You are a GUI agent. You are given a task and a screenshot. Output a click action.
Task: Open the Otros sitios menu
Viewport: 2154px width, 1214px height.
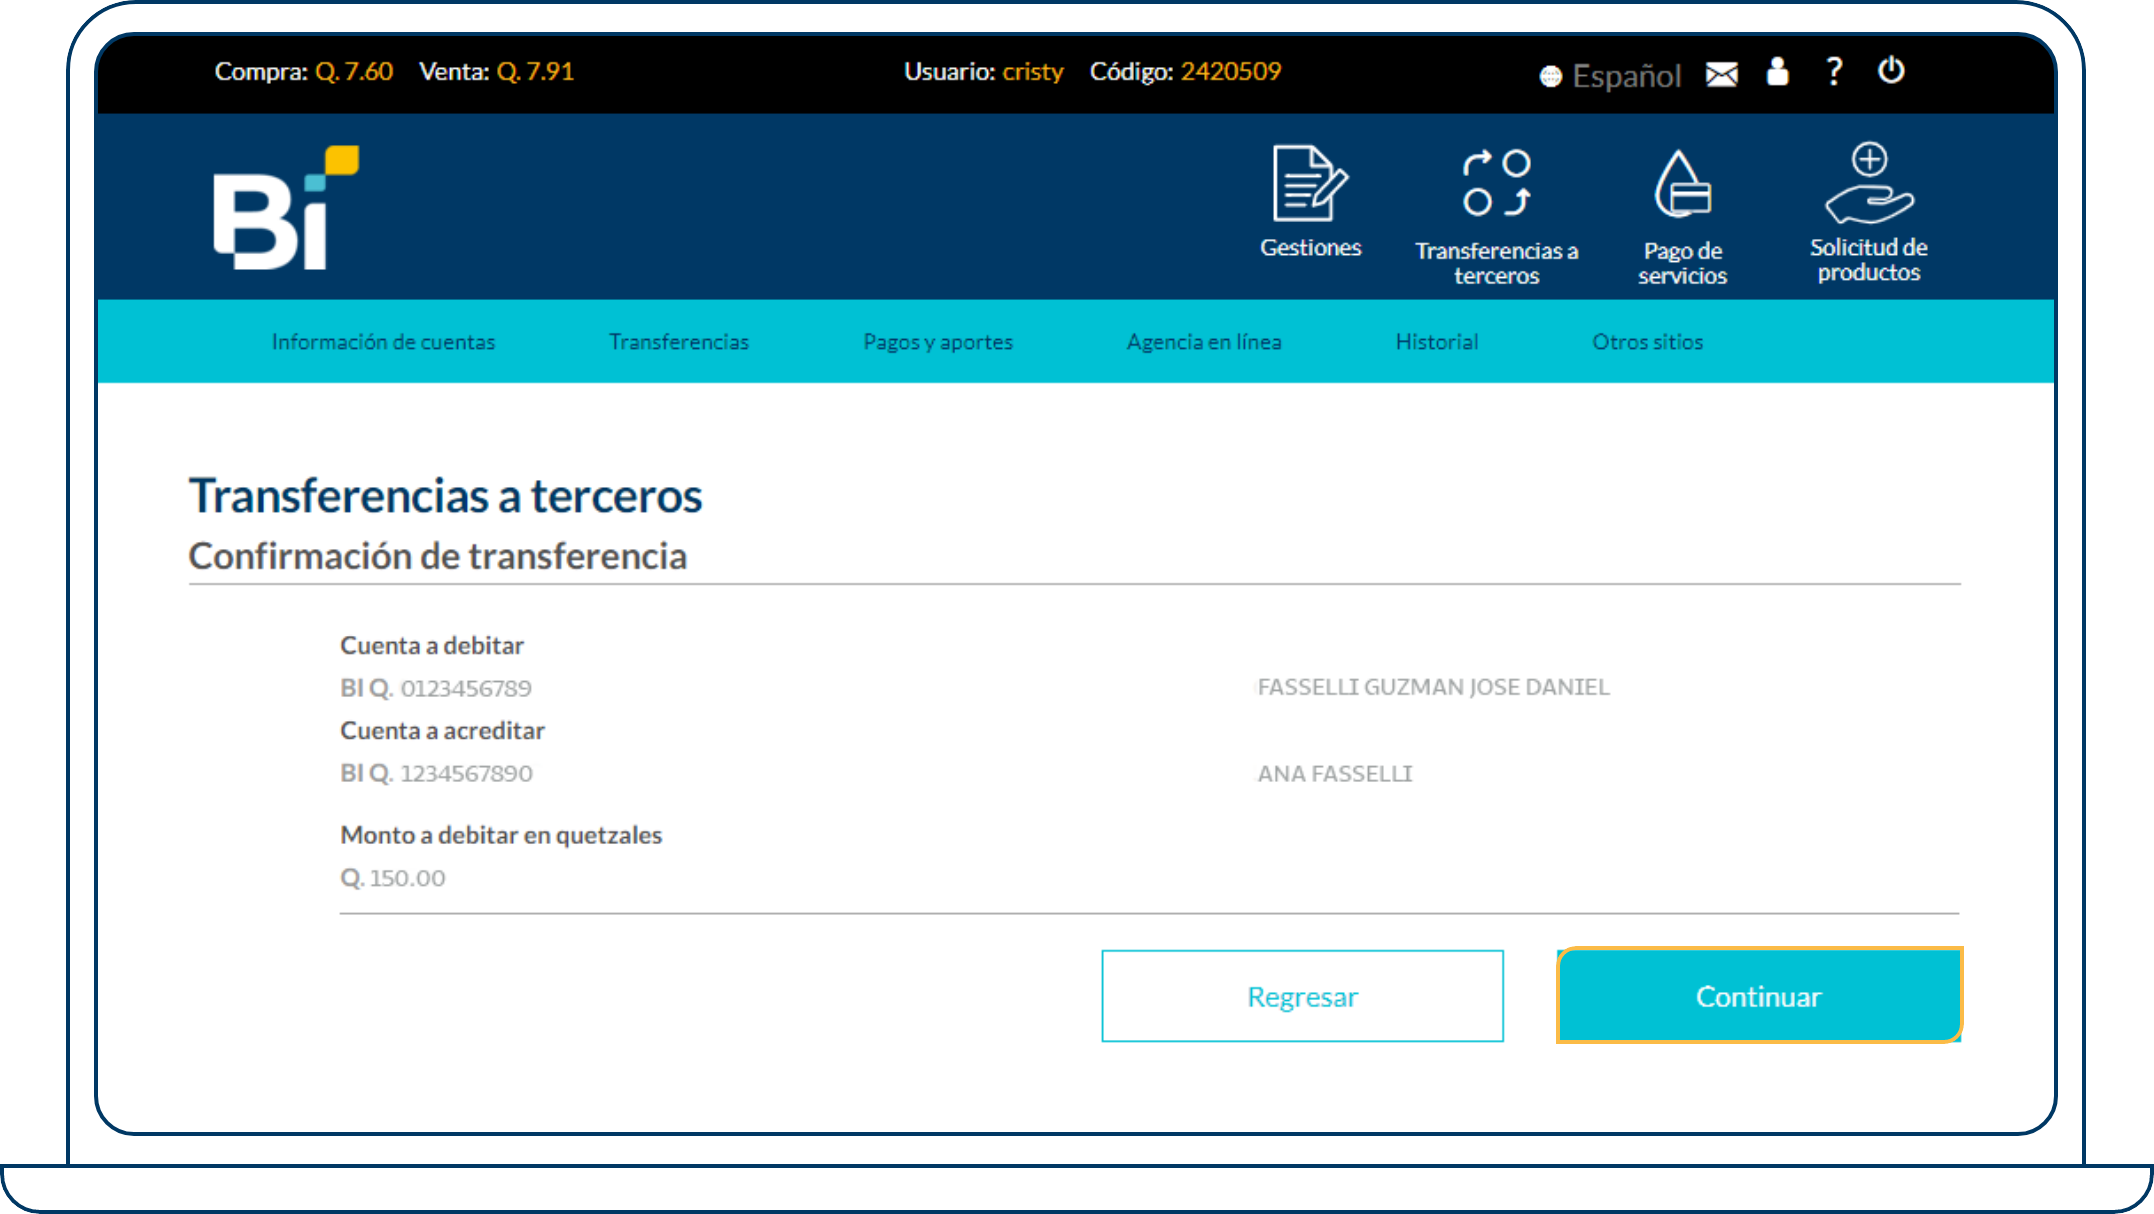pyautogui.click(x=1647, y=342)
